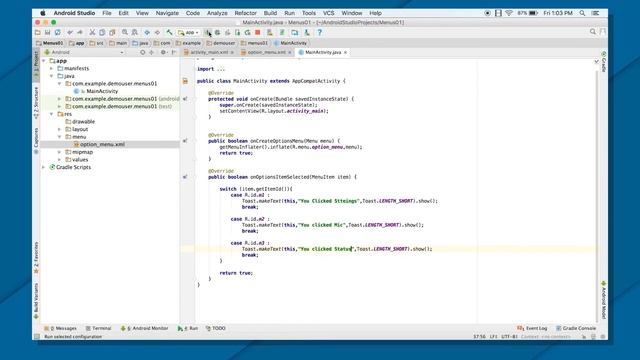Collapse the app module node
The width and height of the screenshot is (640, 360).
click(x=44, y=61)
